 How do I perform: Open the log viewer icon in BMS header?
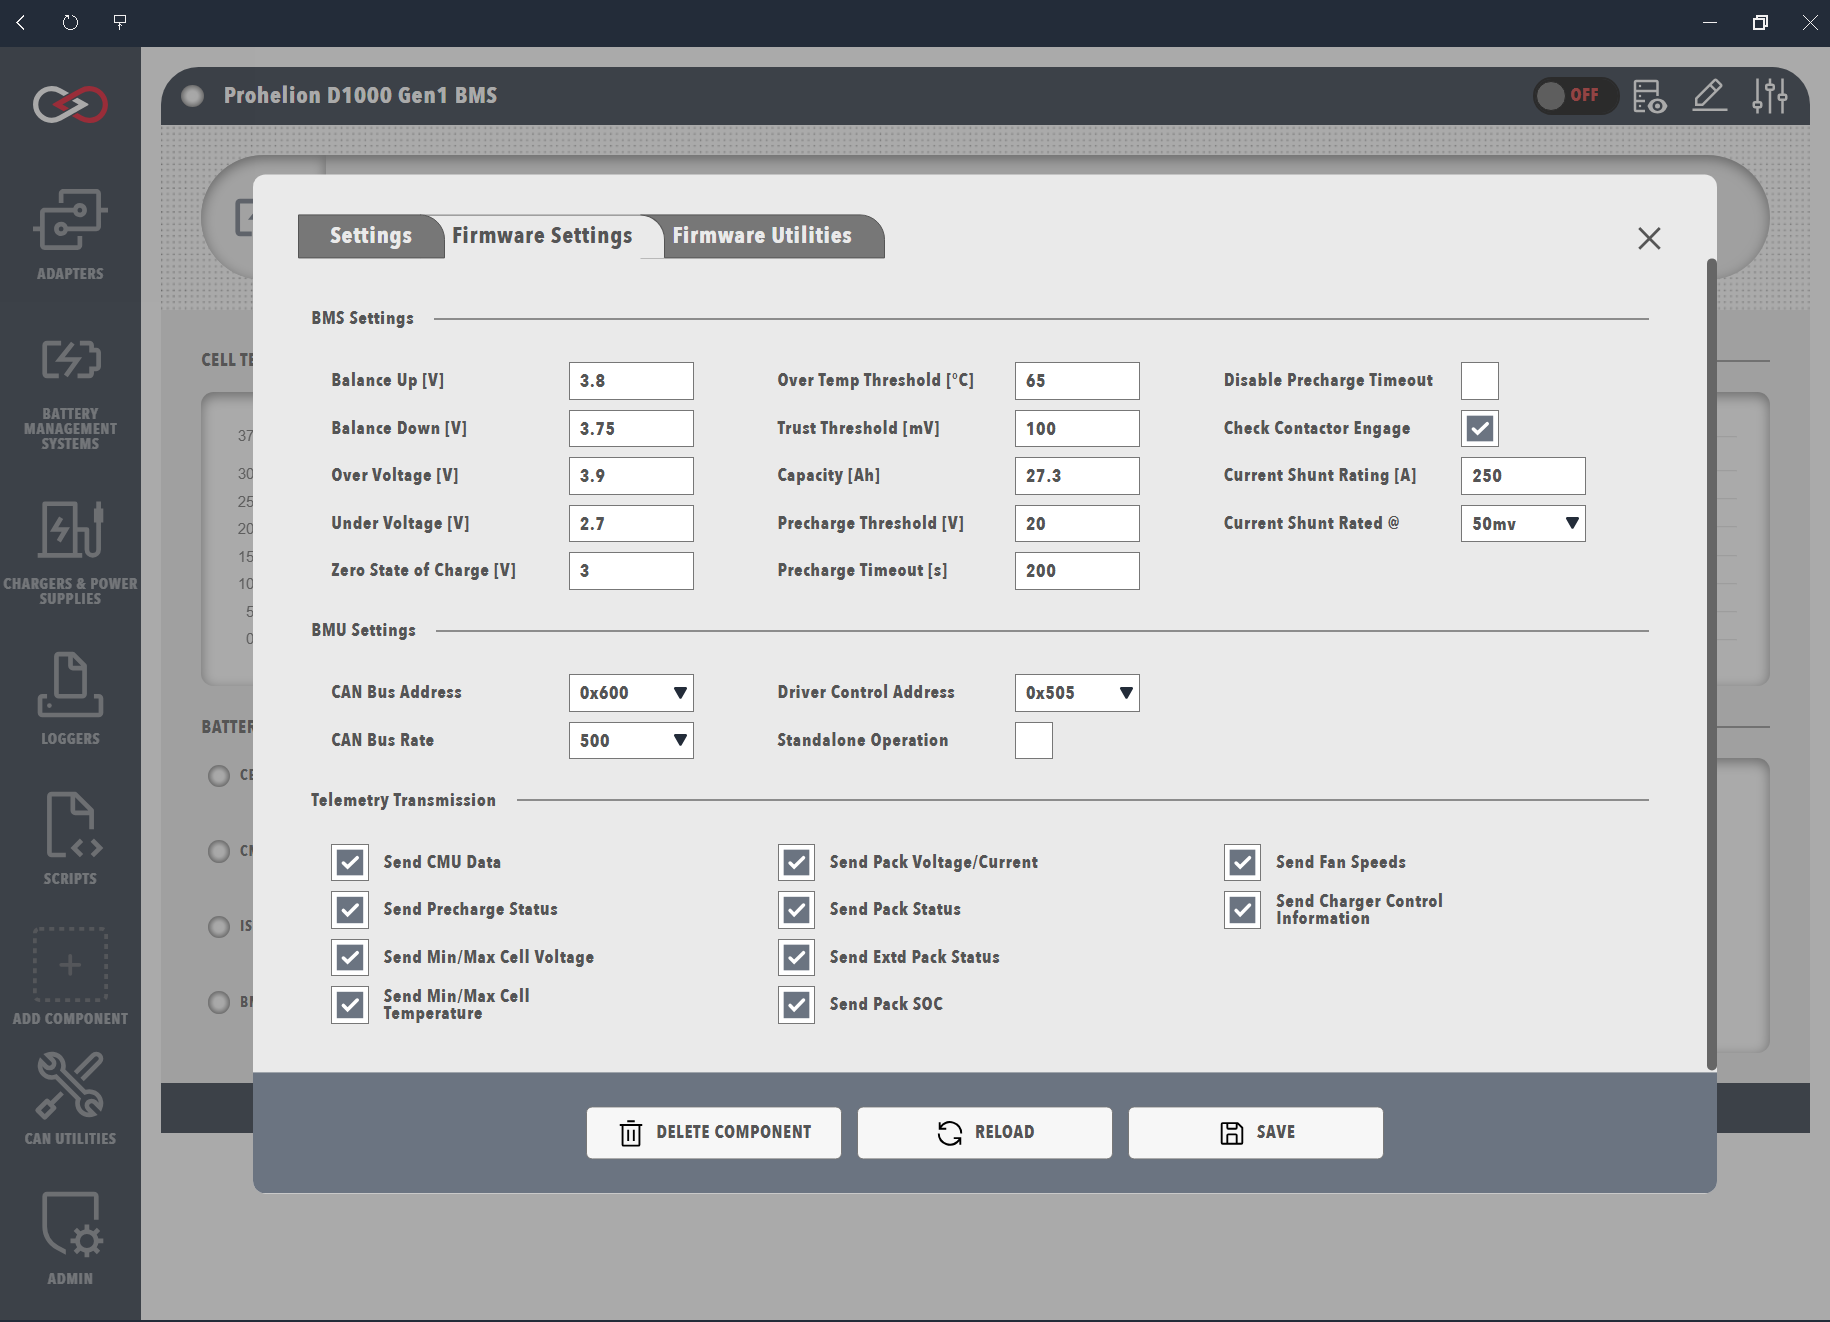pos(1649,96)
